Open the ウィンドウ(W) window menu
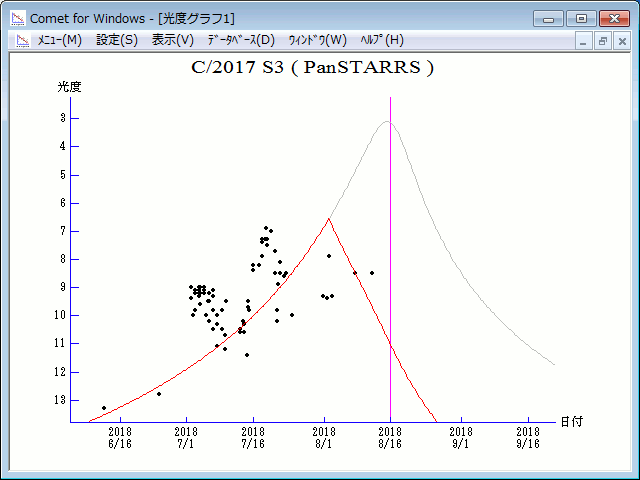640x480 pixels. click(317, 40)
